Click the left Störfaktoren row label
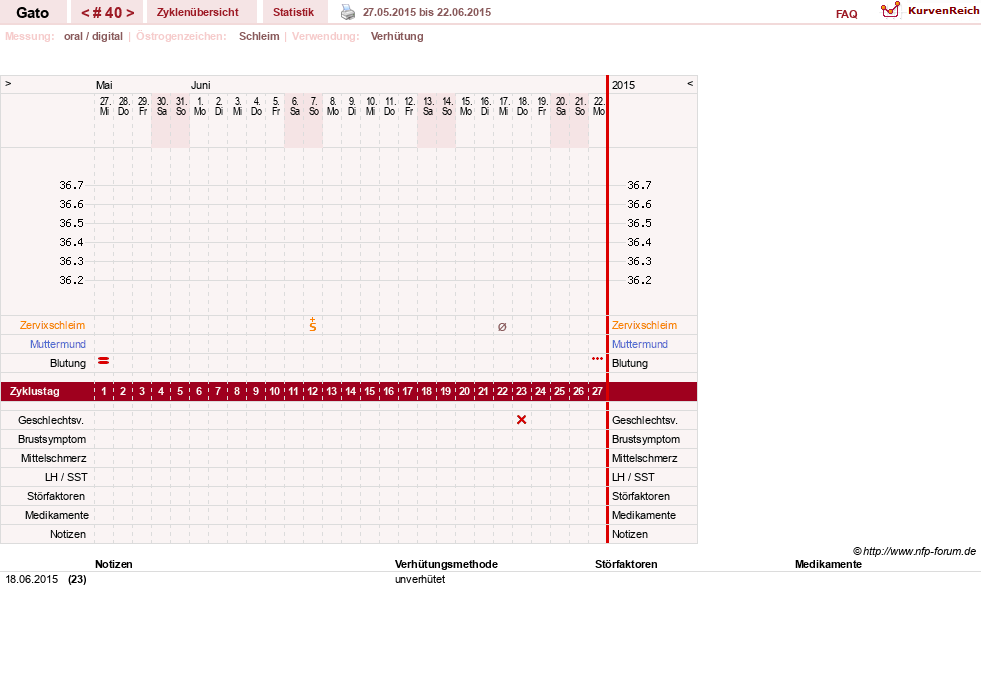 click(56, 496)
